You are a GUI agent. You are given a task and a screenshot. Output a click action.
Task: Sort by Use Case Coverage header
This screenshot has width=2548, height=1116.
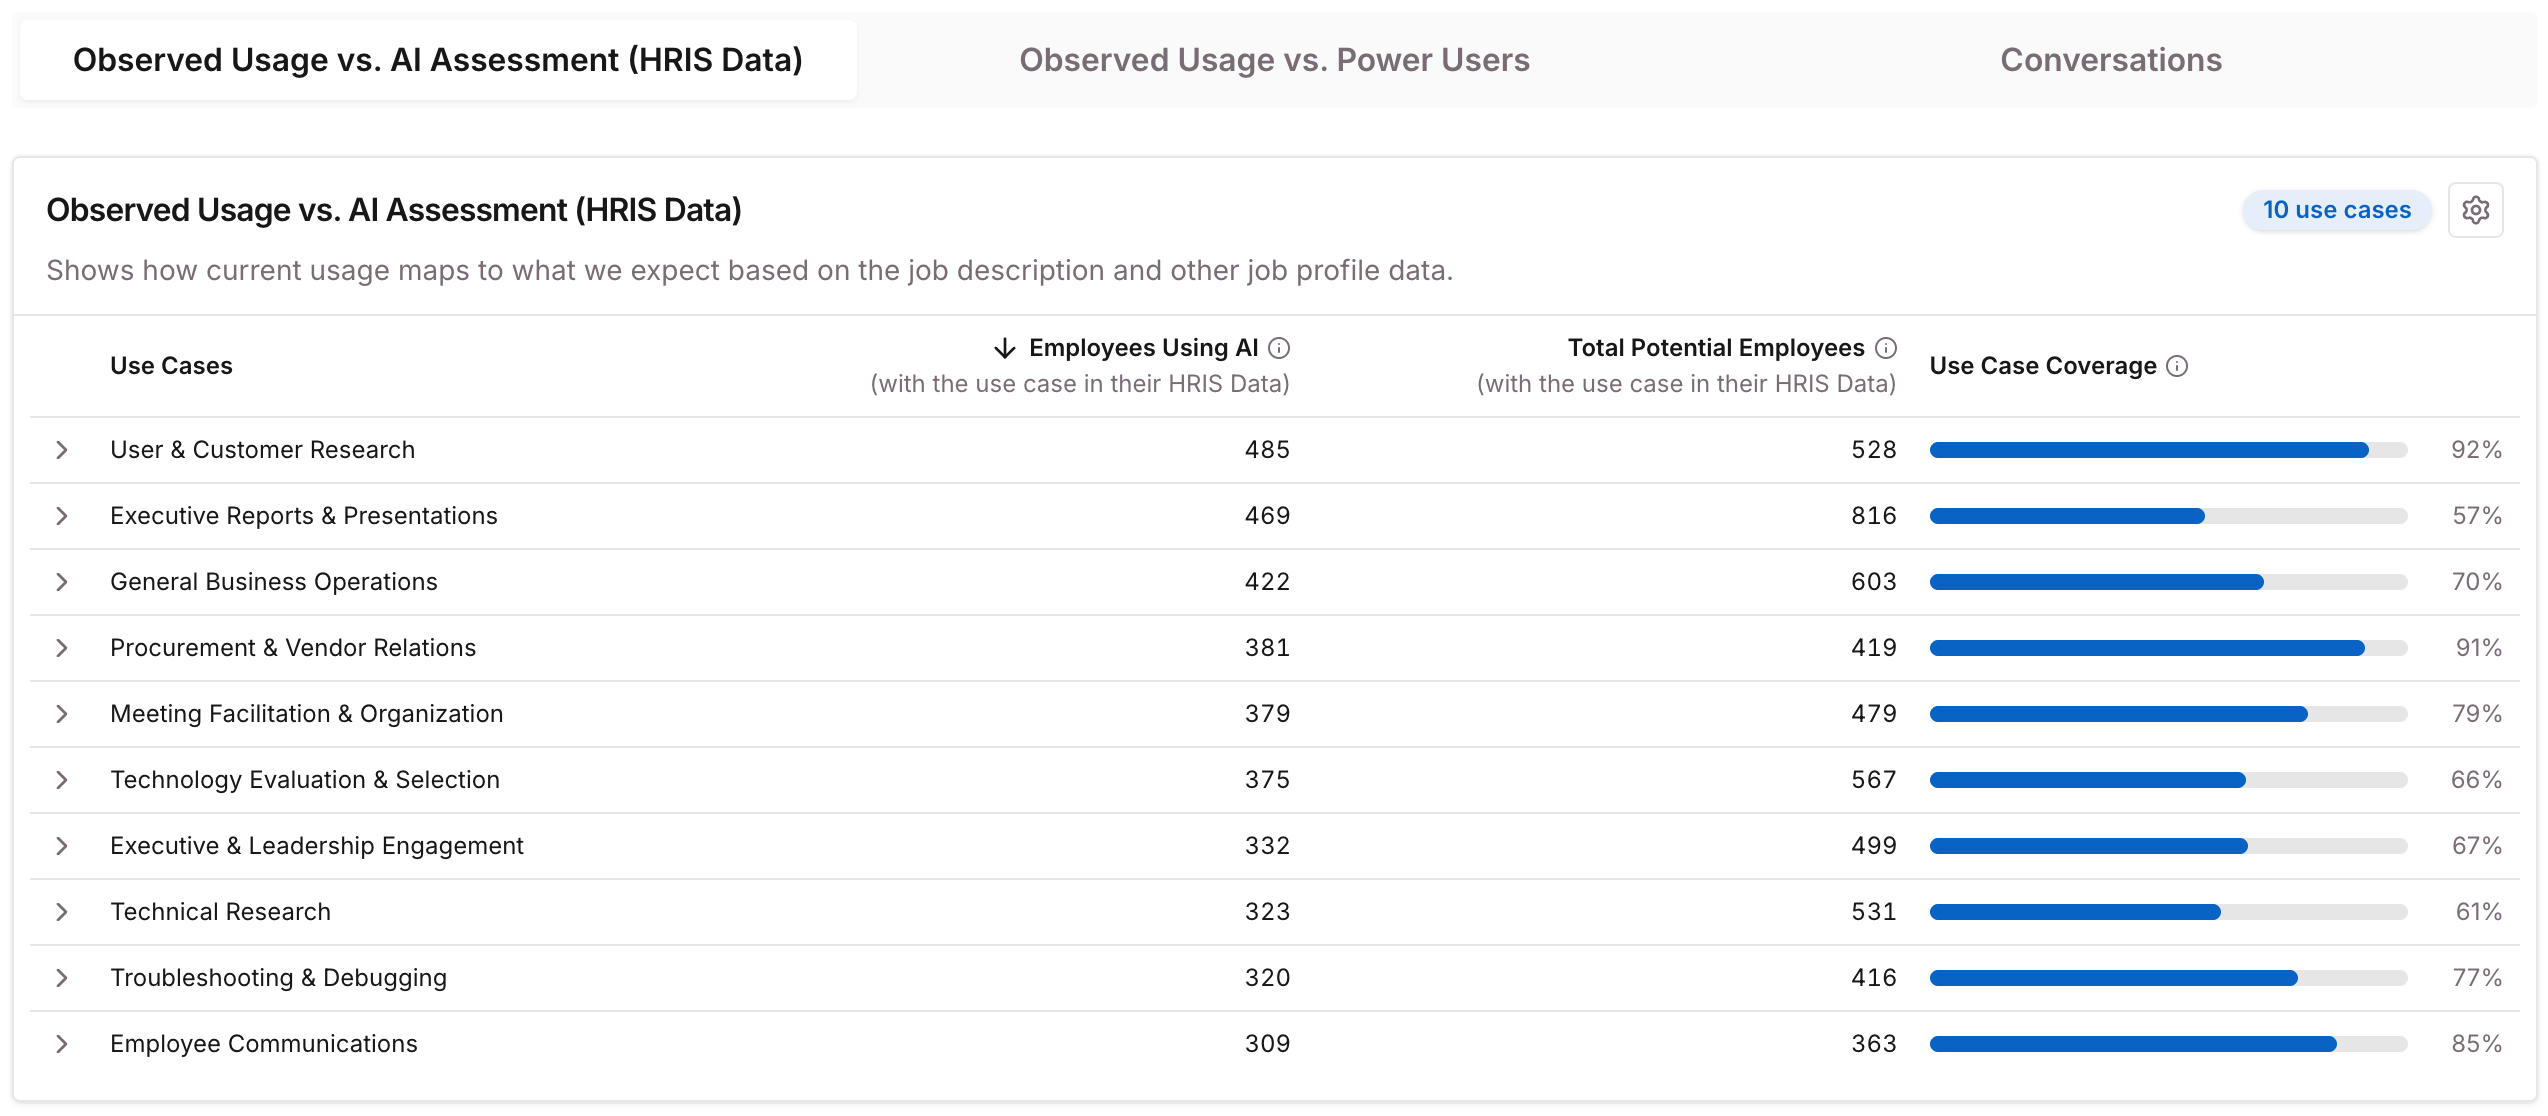pos(2043,366)
